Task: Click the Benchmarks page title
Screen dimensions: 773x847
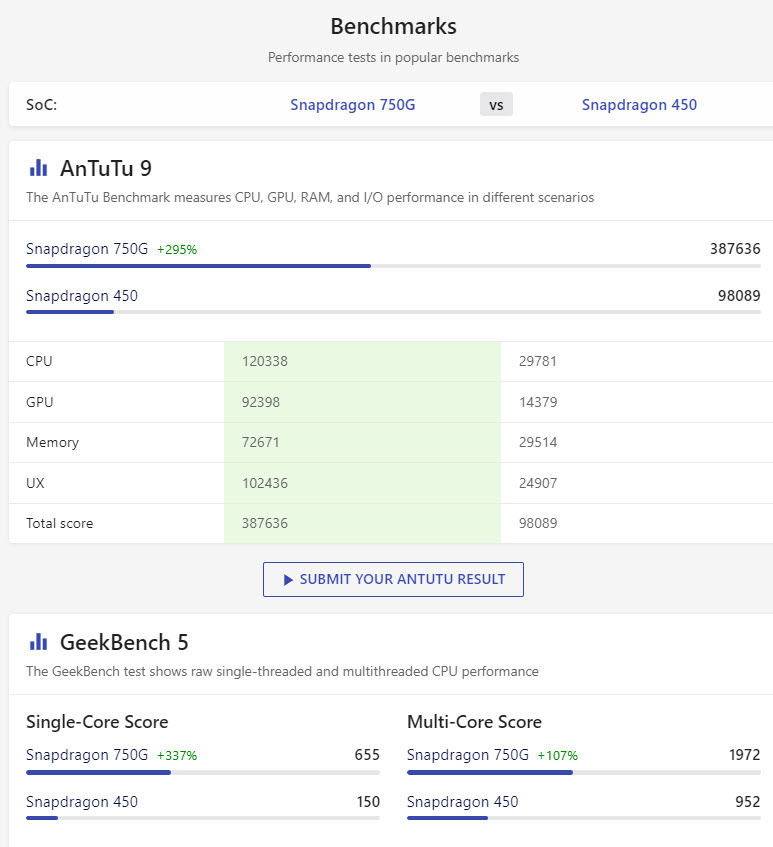Action: [x=393, y=26]
